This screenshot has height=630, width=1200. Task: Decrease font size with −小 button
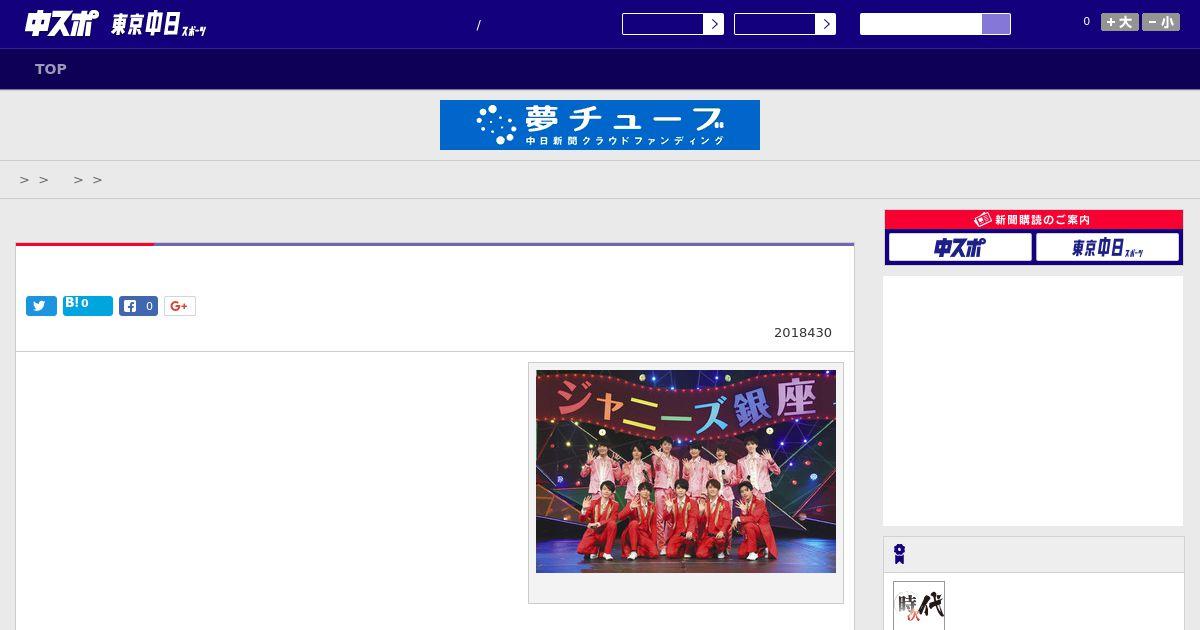[1161, 22]
